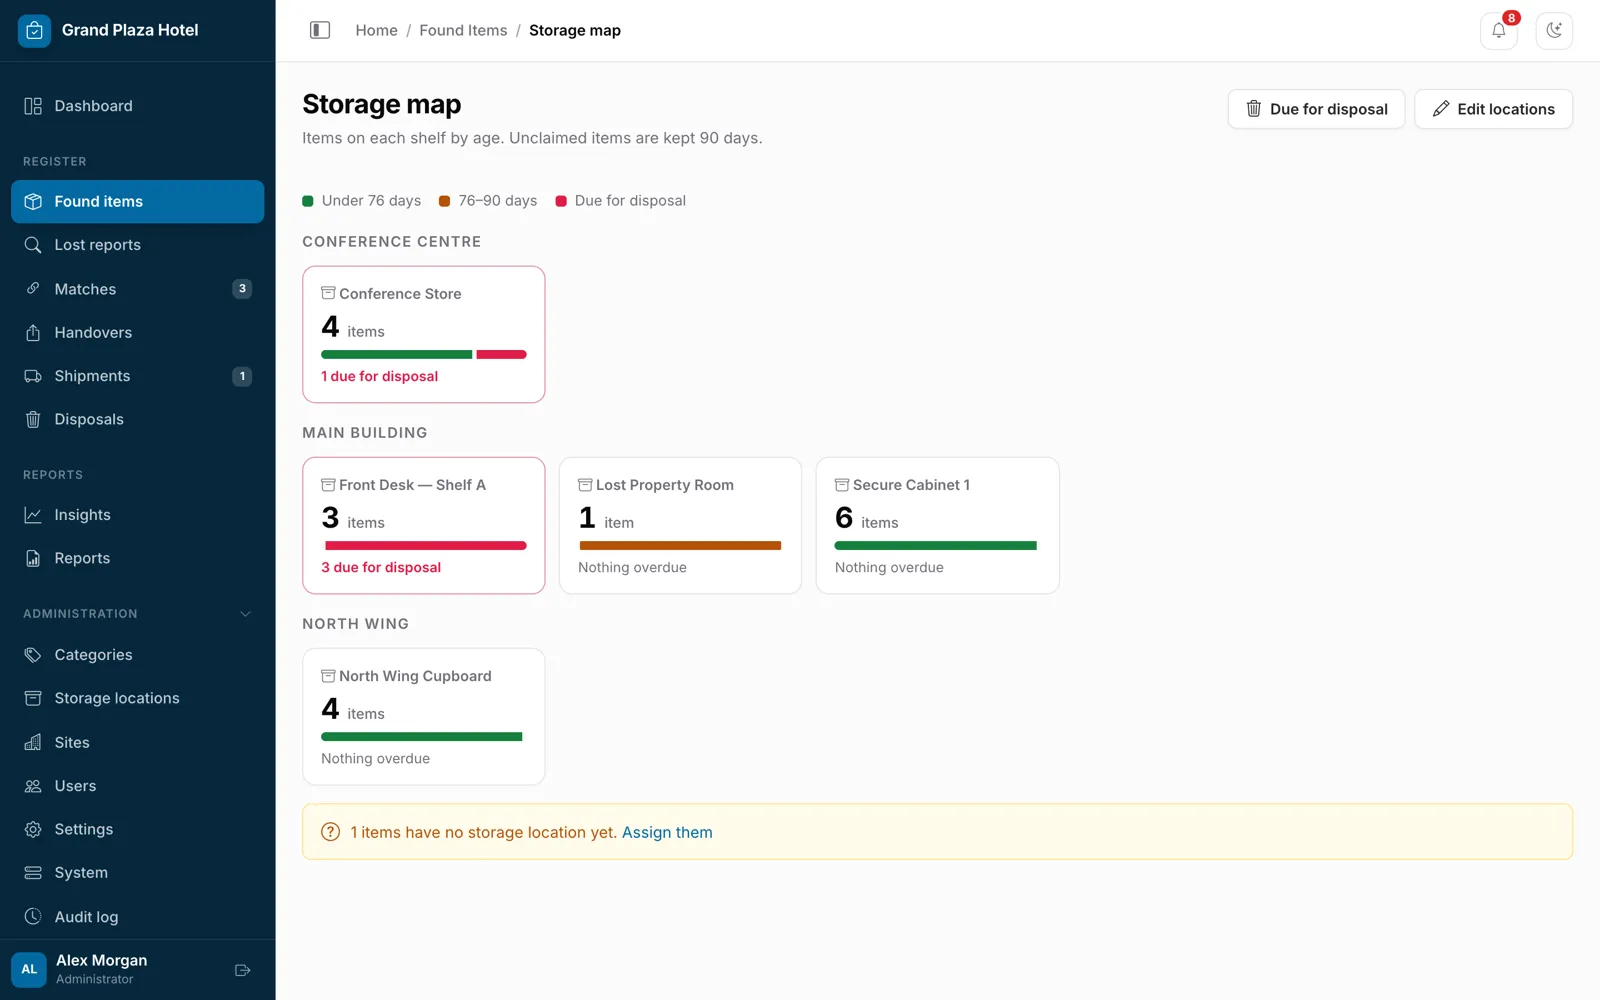Click the question icon in the warning banner
Screen dimensions: 1600x1000
click(x=330, y=832)
